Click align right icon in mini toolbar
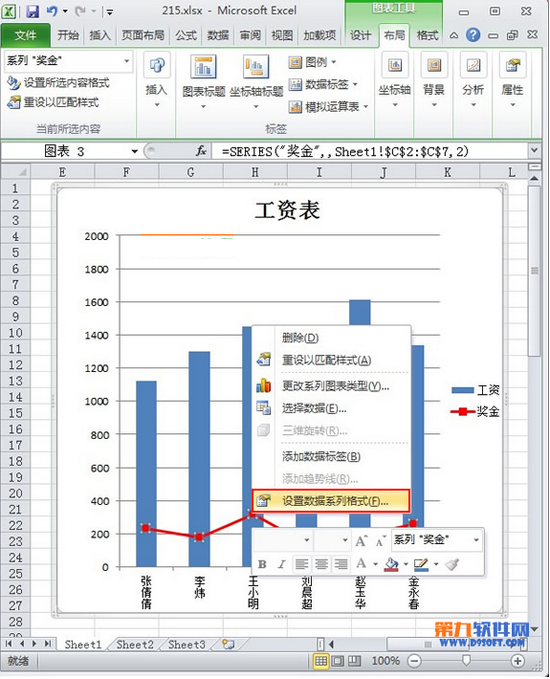The image size is (550, 679). click(x=341, y=564)
